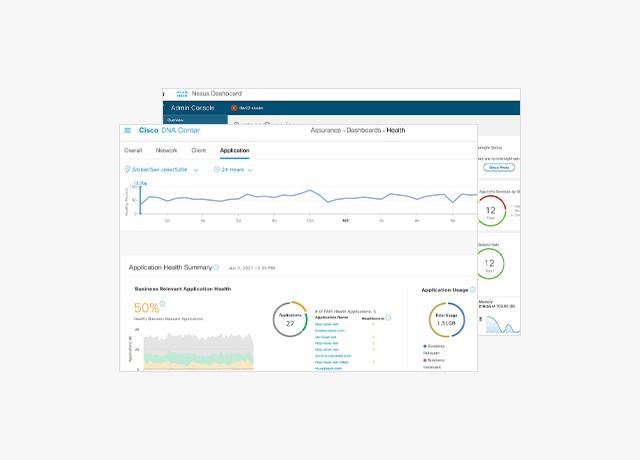Open the dummy.ciscolabs.com application link

(x=333, y=353)
